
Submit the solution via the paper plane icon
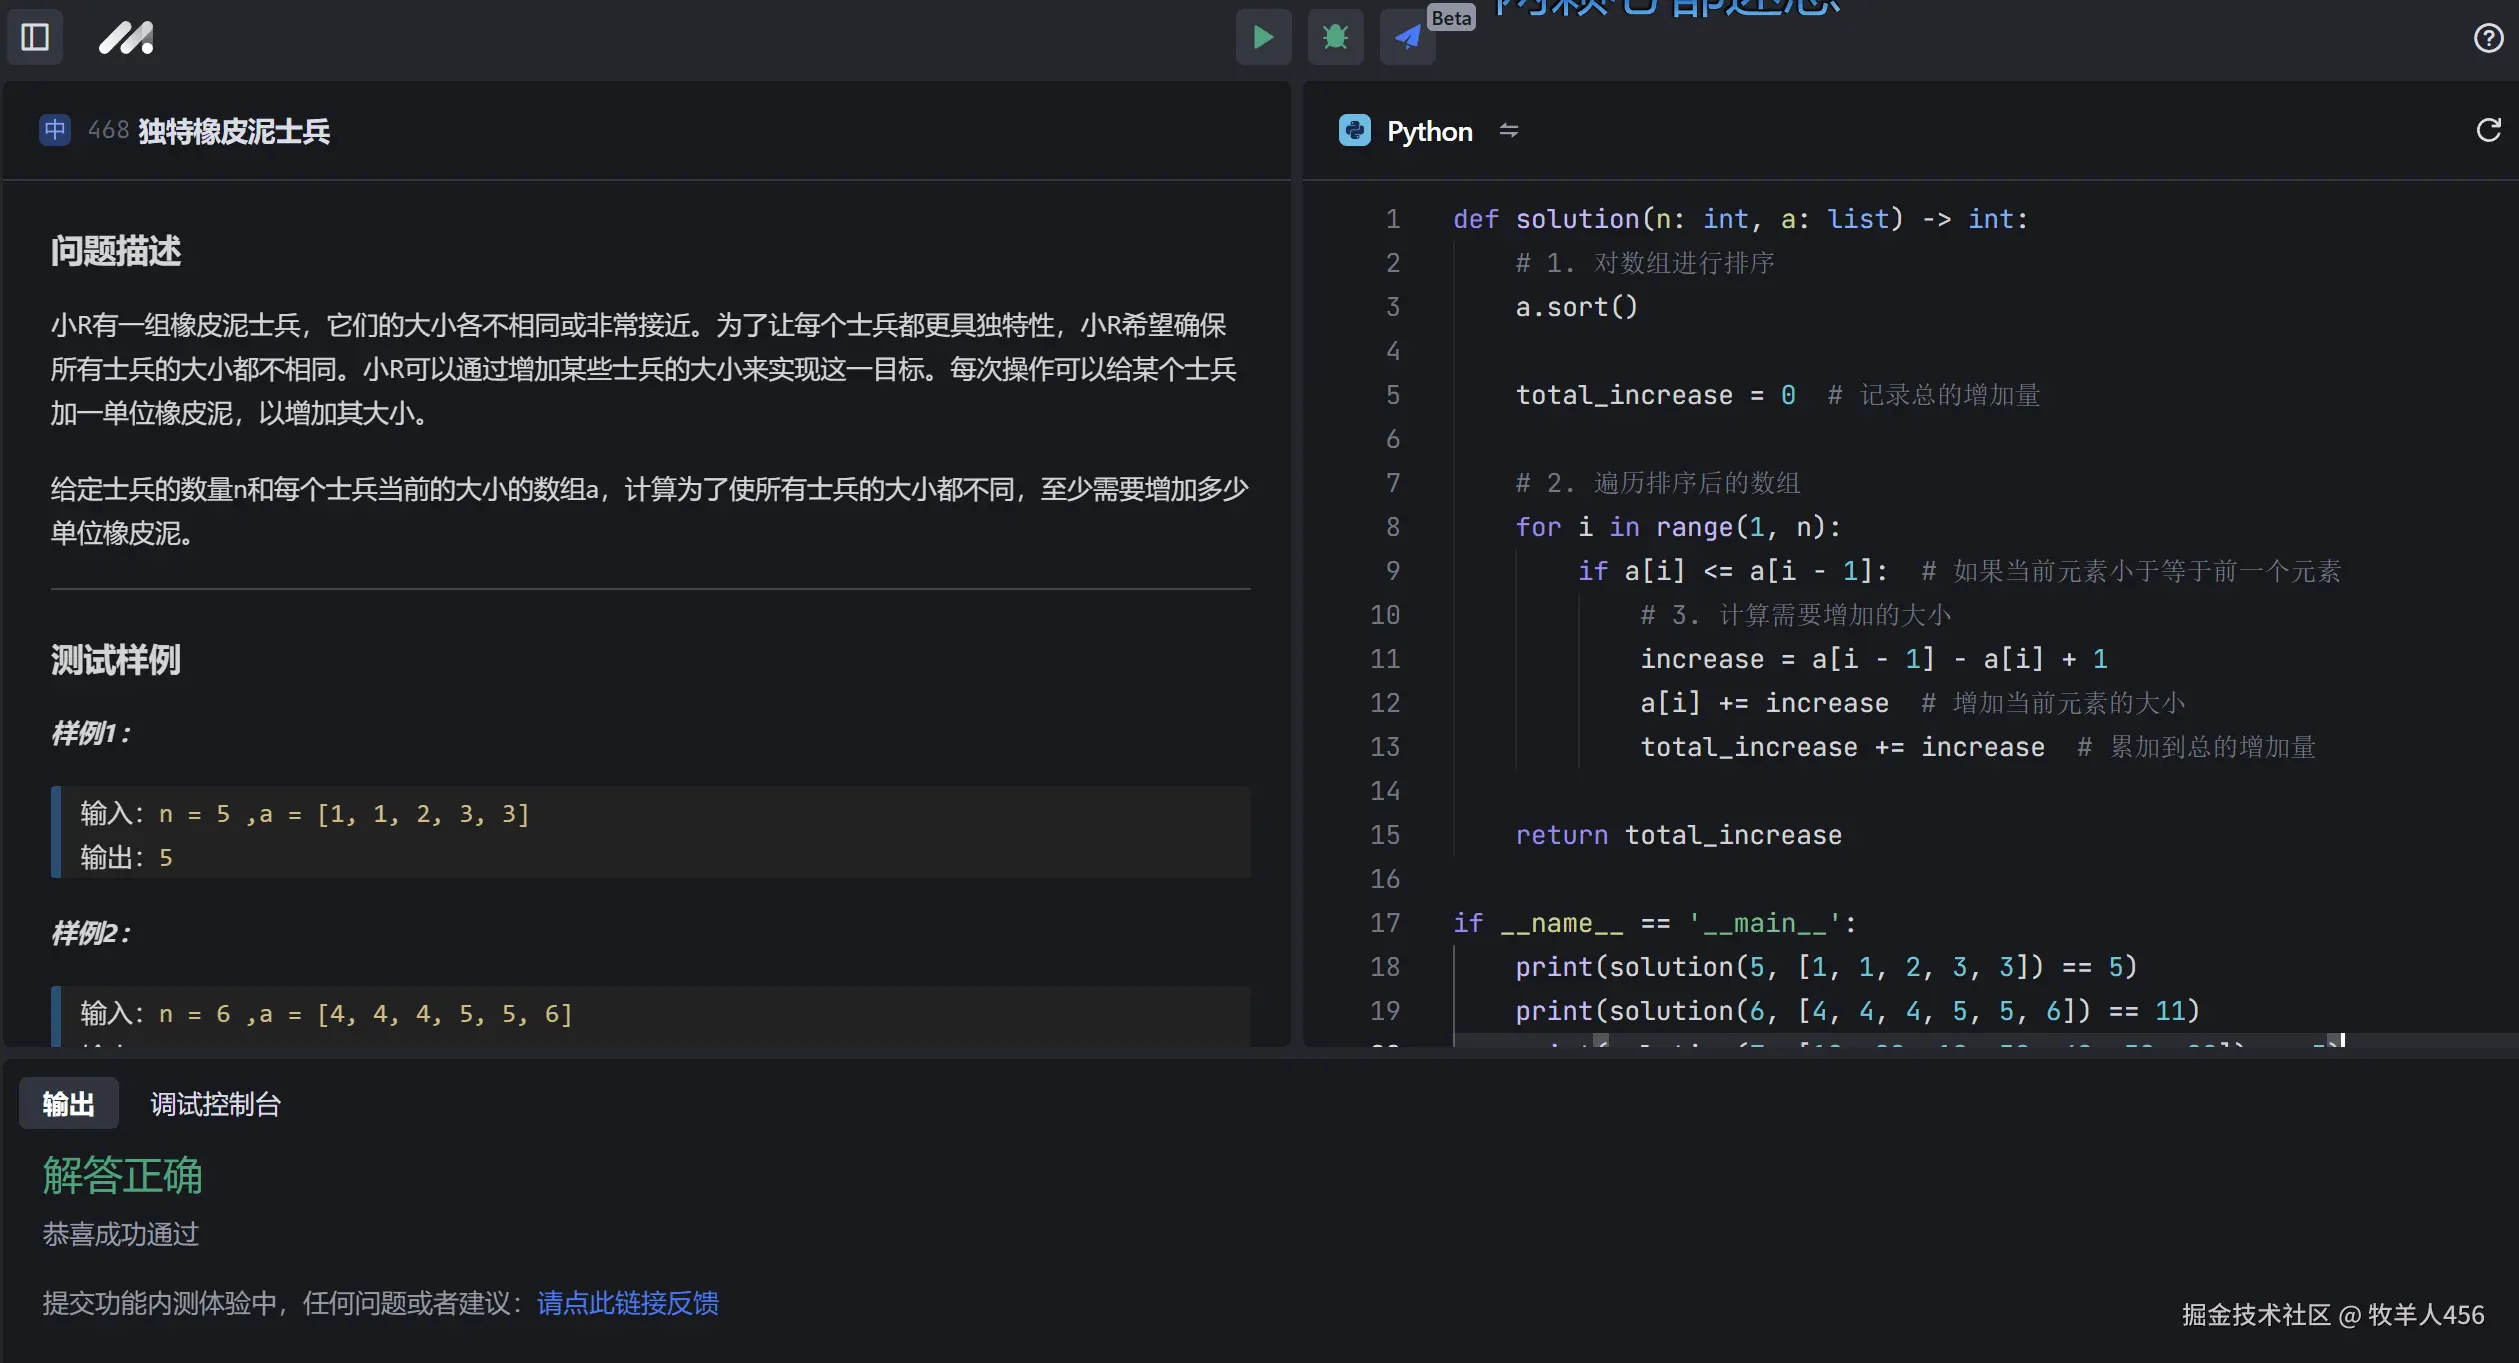pyautogui.click(x=1406, y=37)
